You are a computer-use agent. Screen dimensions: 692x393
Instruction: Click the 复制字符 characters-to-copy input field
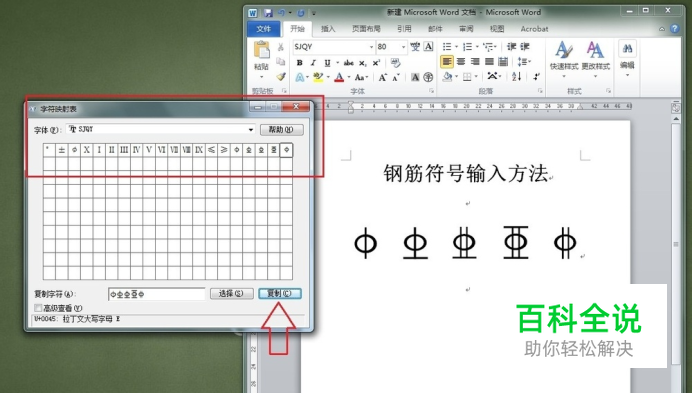157,294
